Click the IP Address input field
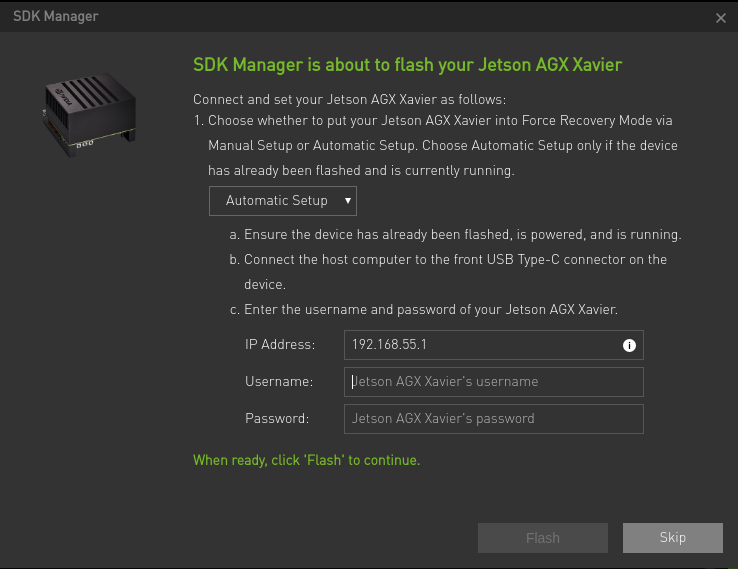This screenshot has width=738, height=569. (x=480, y=345)
